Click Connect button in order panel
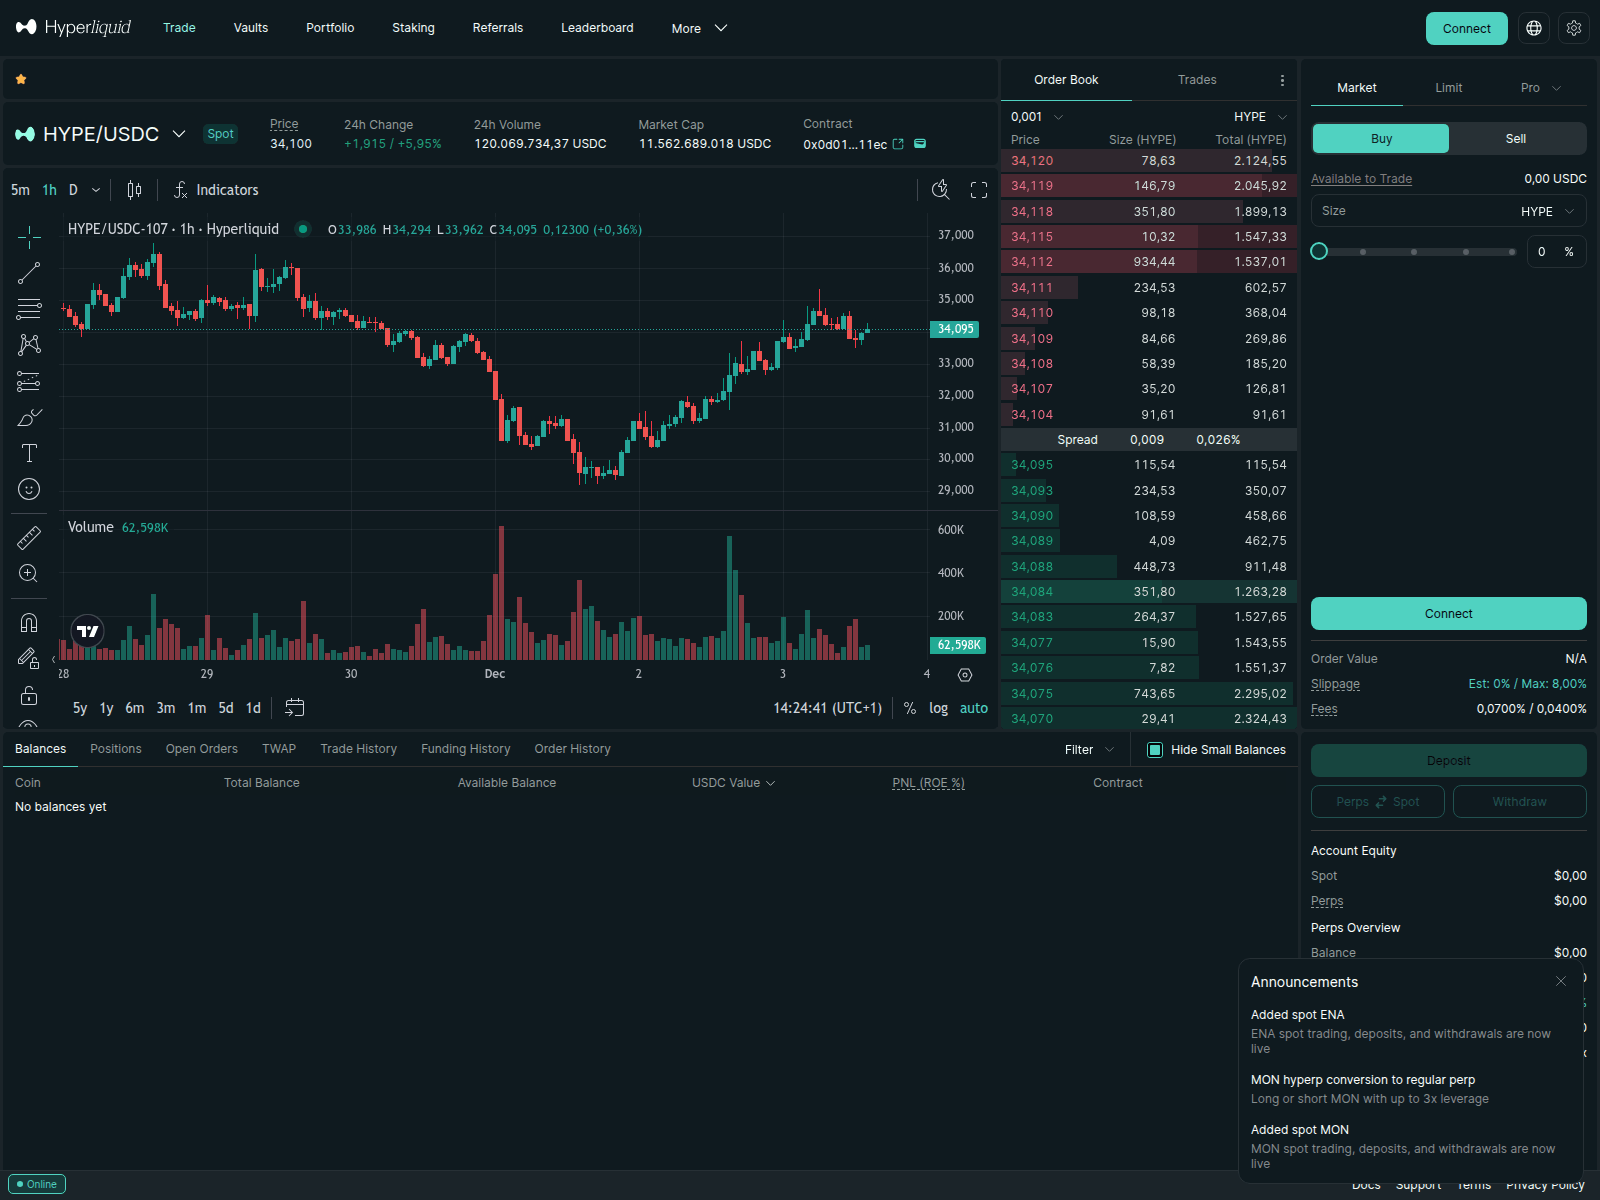The height and width of the screenshot is (1200, 1600). [x=1448, y=614]
